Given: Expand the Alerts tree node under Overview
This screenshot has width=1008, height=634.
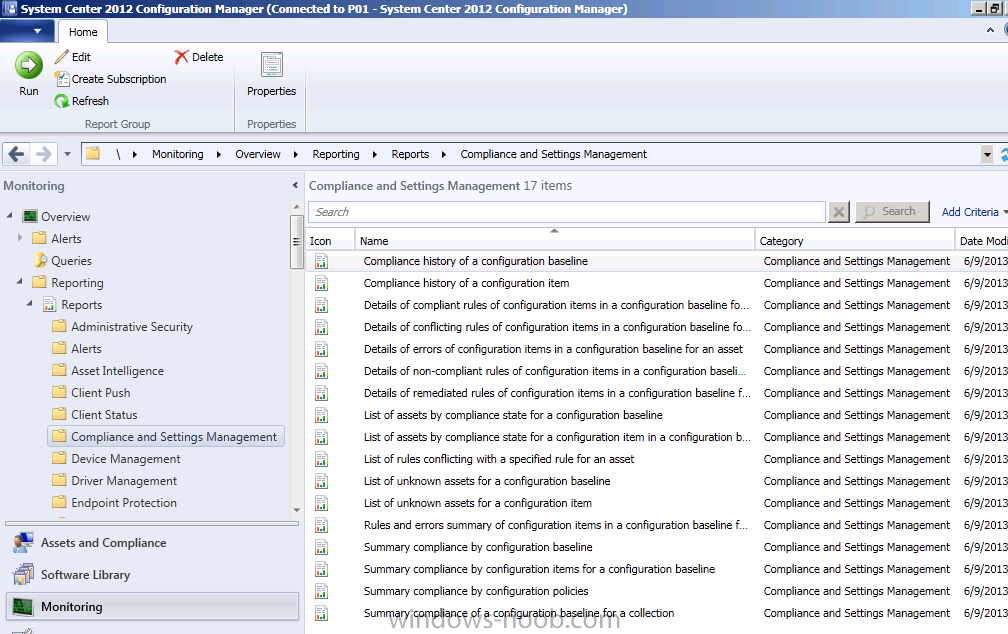Looking at the screenshot, I should coord(20,238).
